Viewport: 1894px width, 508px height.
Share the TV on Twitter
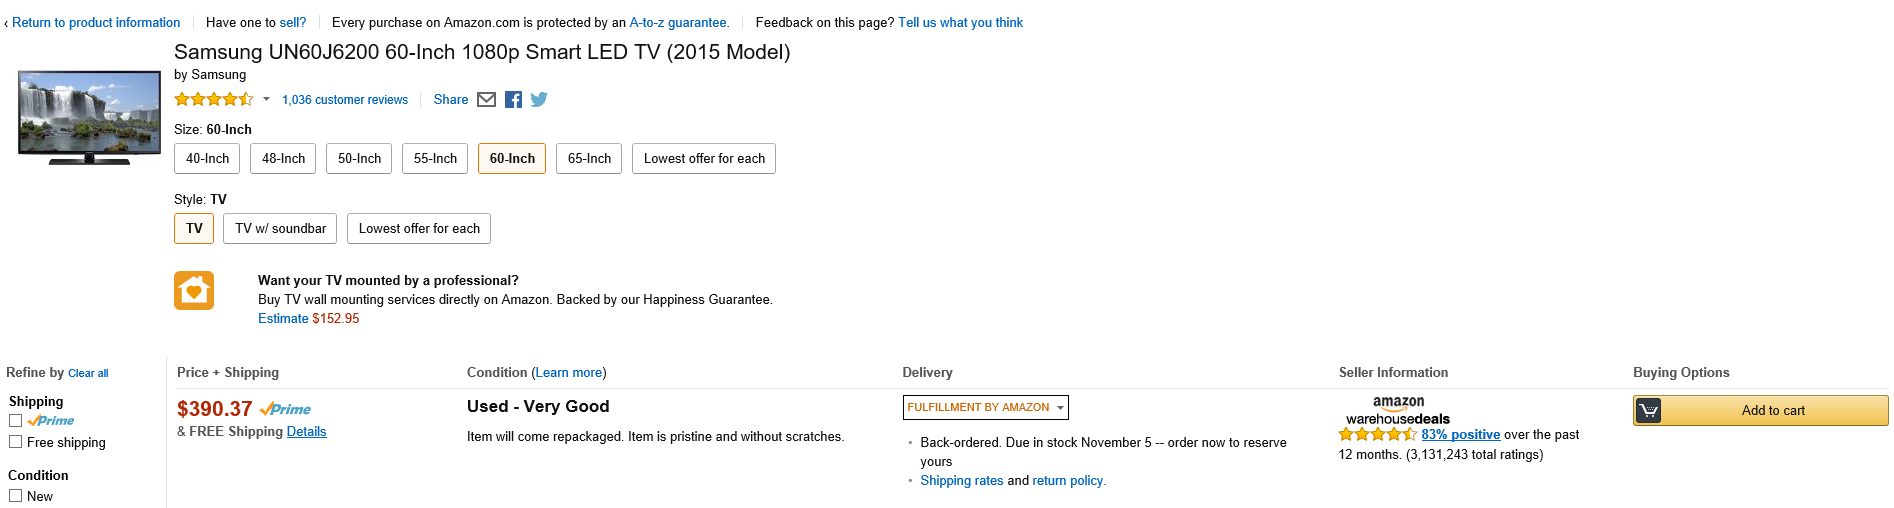point(539,99)
